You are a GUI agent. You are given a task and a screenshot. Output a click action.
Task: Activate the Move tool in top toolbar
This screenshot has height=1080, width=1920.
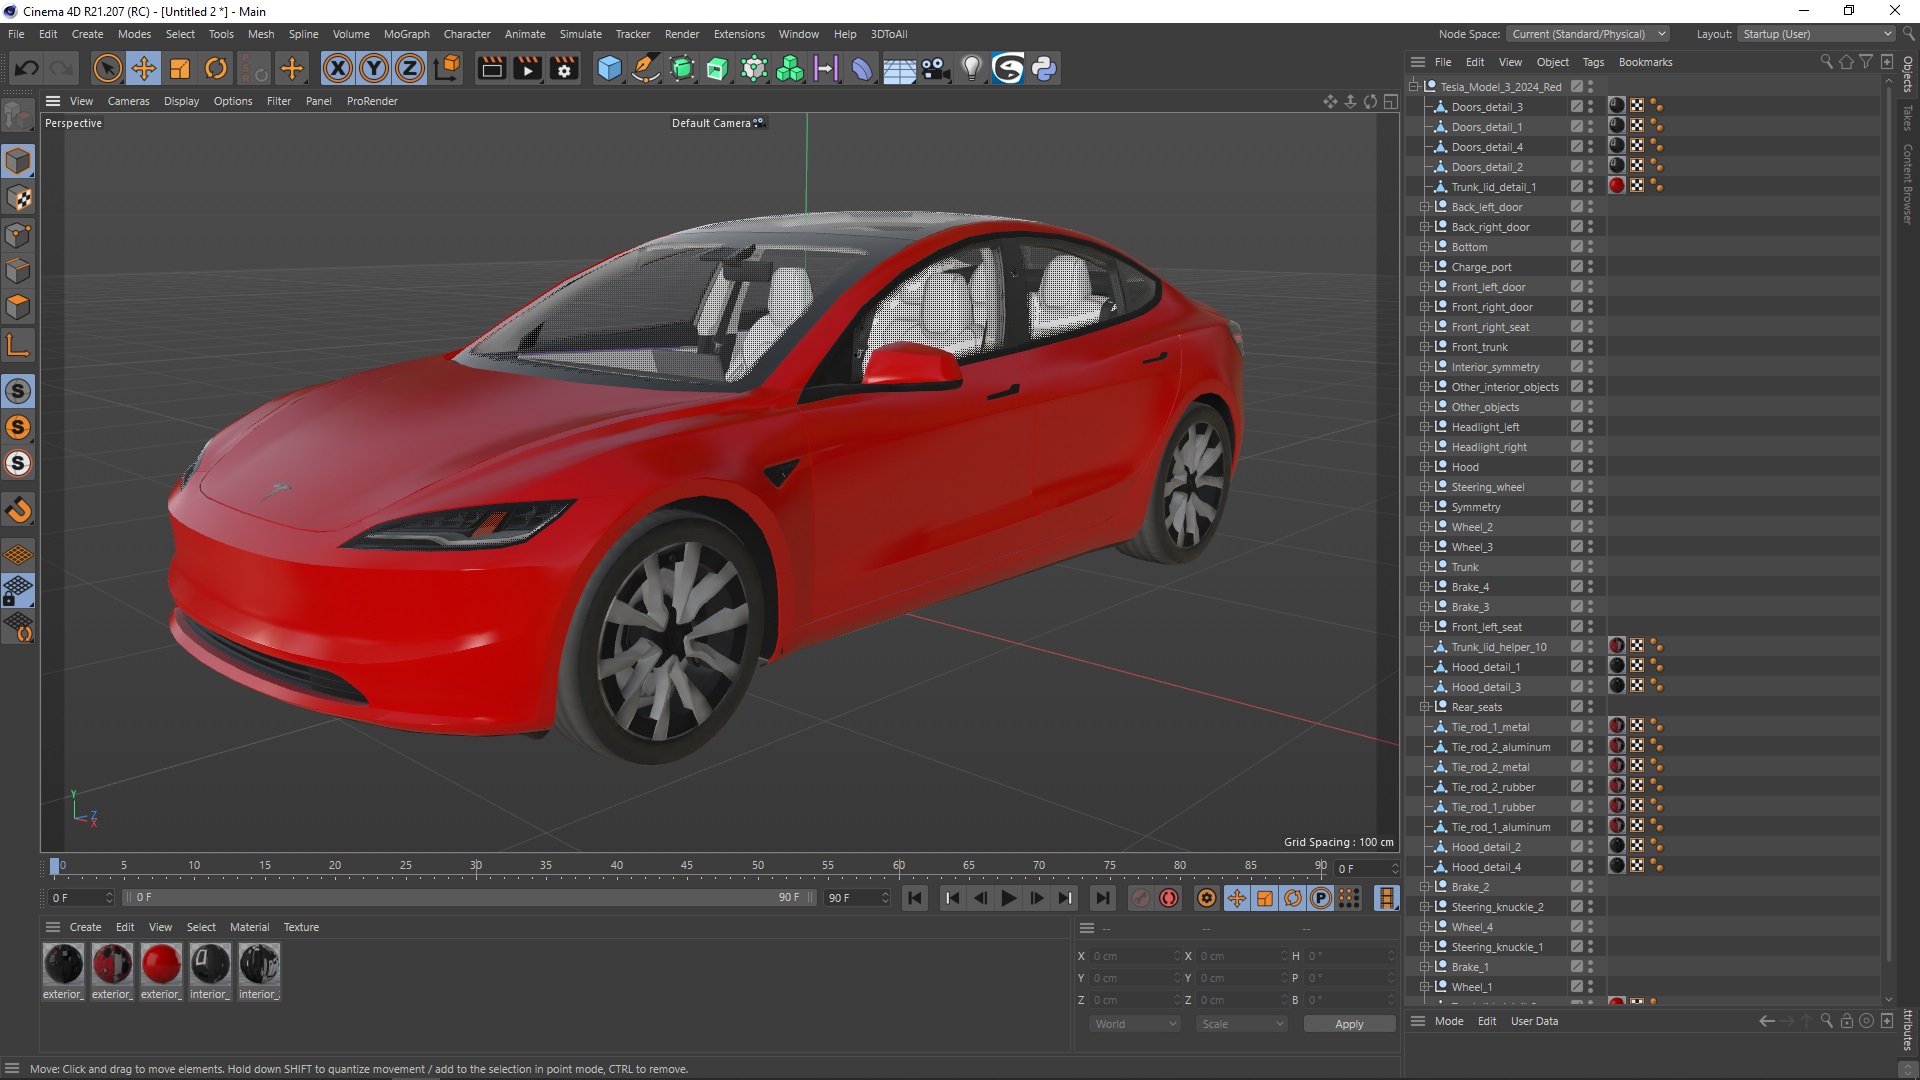pyautogui.click(x=144, y=68)
